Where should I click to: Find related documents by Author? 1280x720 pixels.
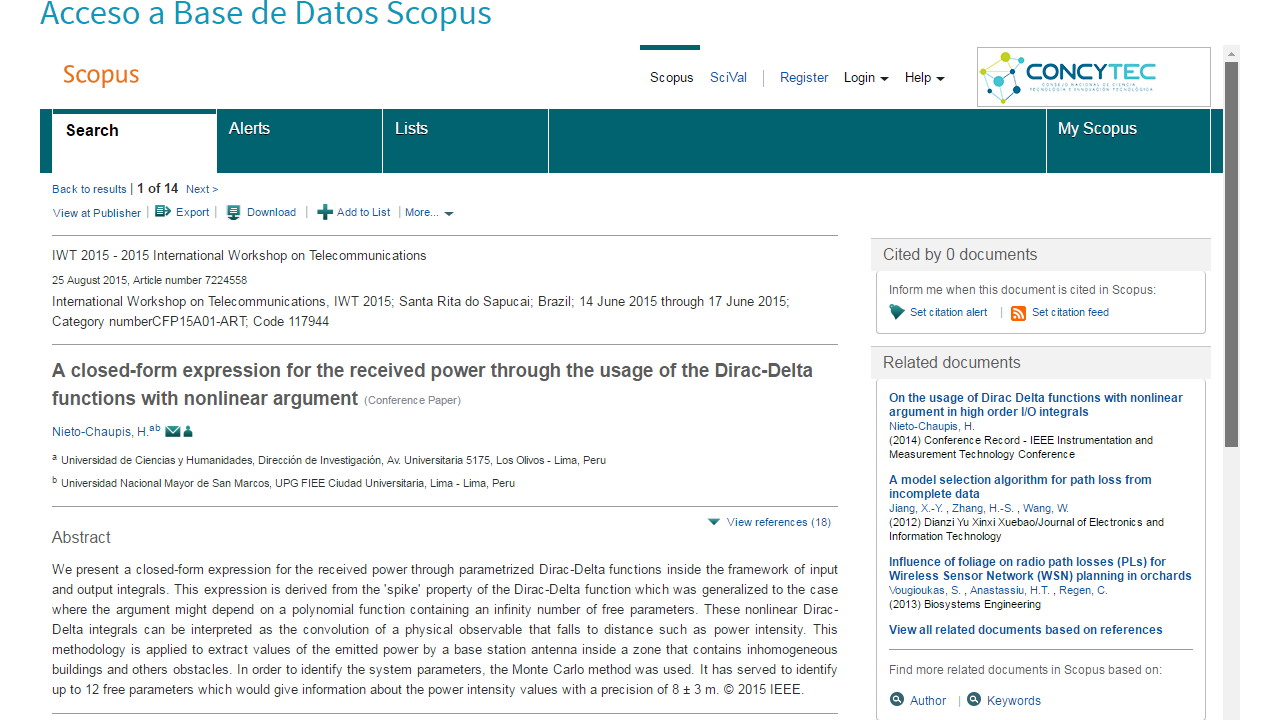[x=928, y=701]
